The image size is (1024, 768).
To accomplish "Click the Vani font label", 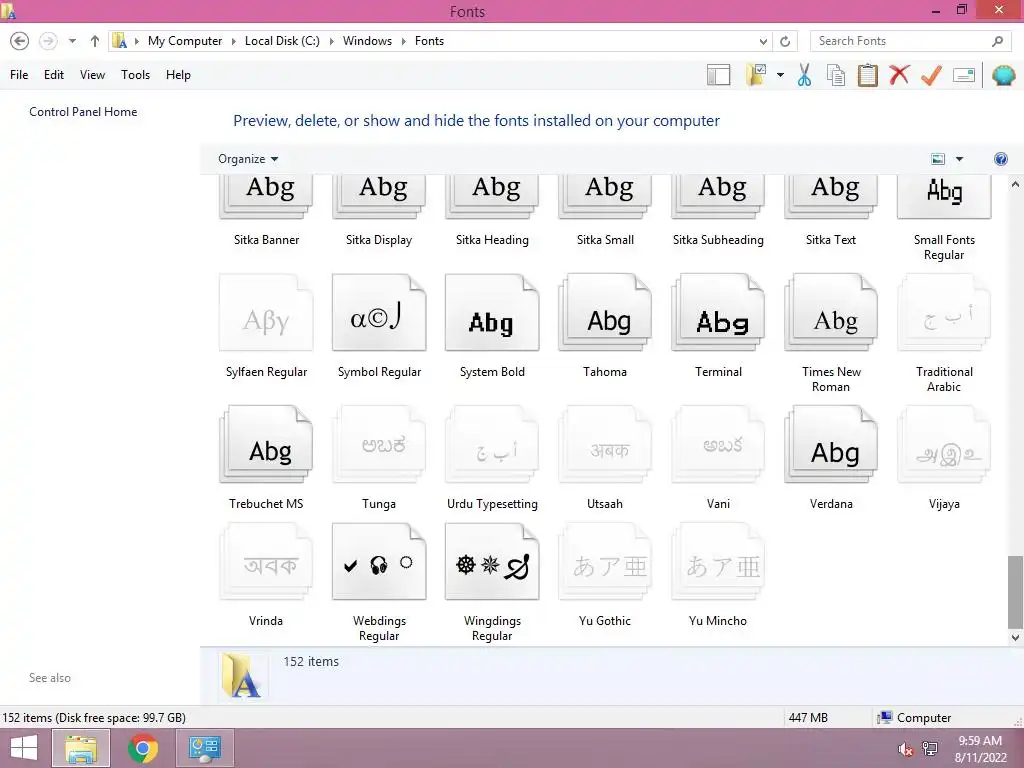I will pos(718,504).
